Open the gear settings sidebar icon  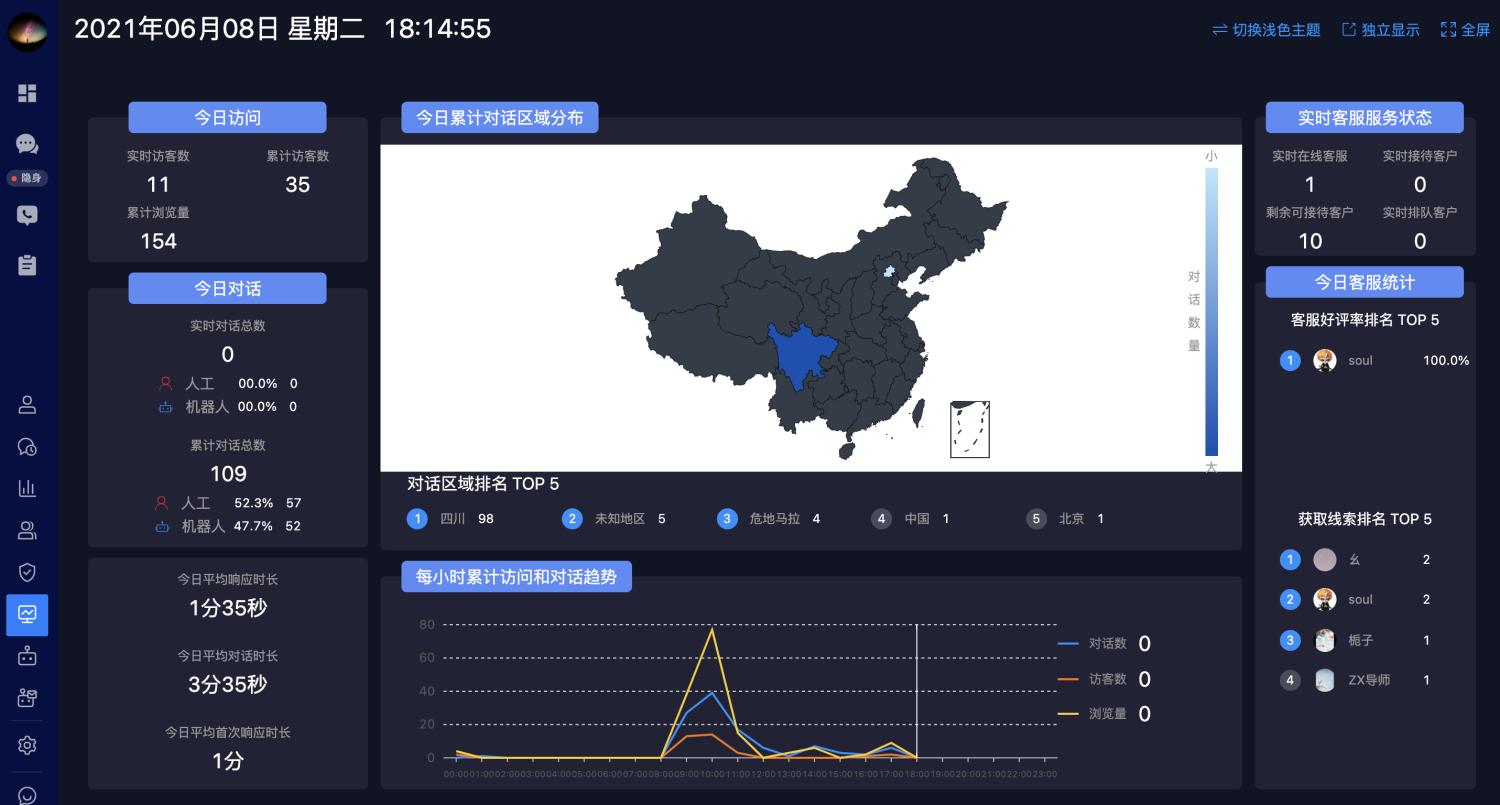click(x=27, y=745)
